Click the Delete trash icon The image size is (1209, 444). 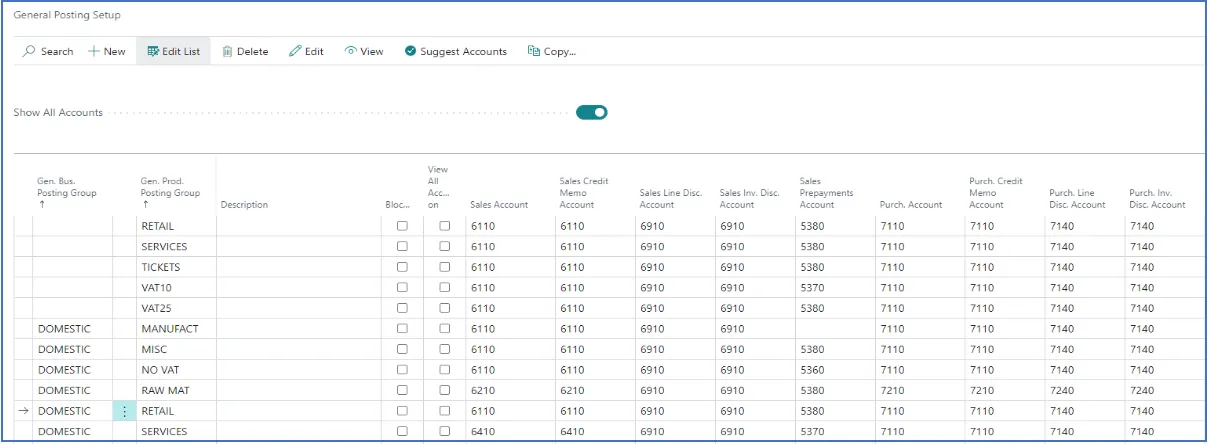(x=227, y=51)
